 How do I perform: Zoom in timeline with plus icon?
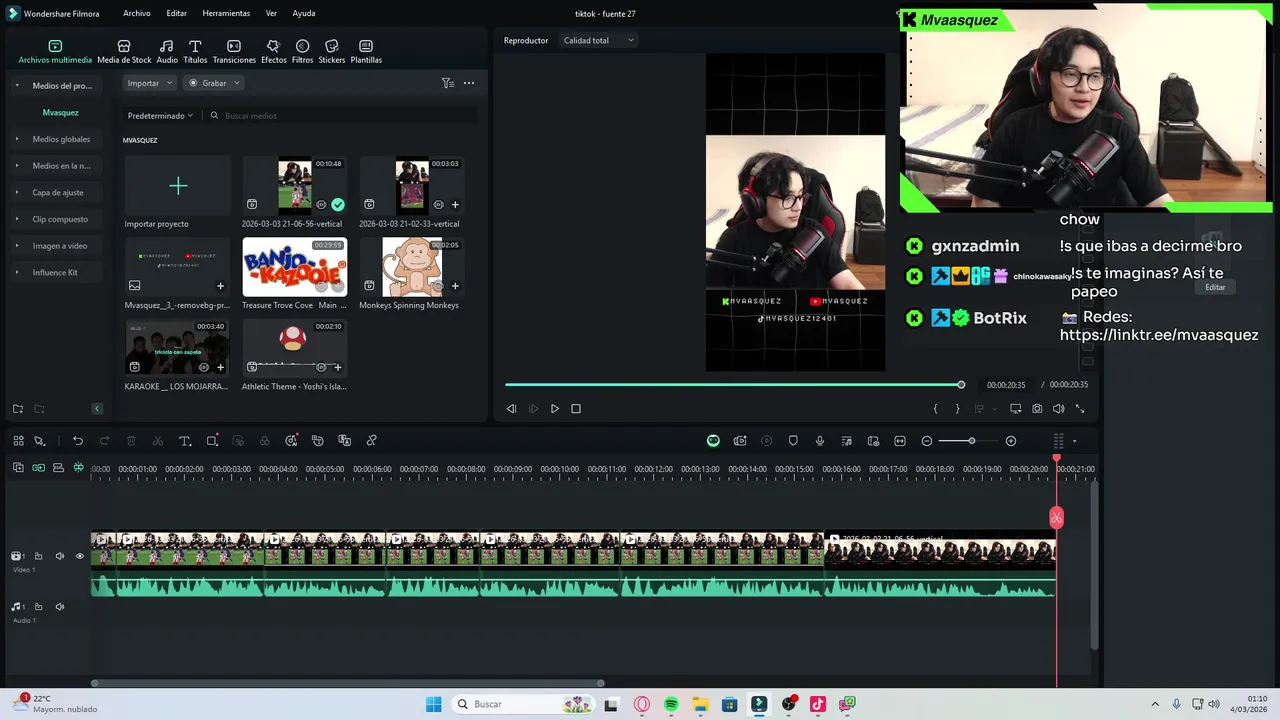(1011, 441)
